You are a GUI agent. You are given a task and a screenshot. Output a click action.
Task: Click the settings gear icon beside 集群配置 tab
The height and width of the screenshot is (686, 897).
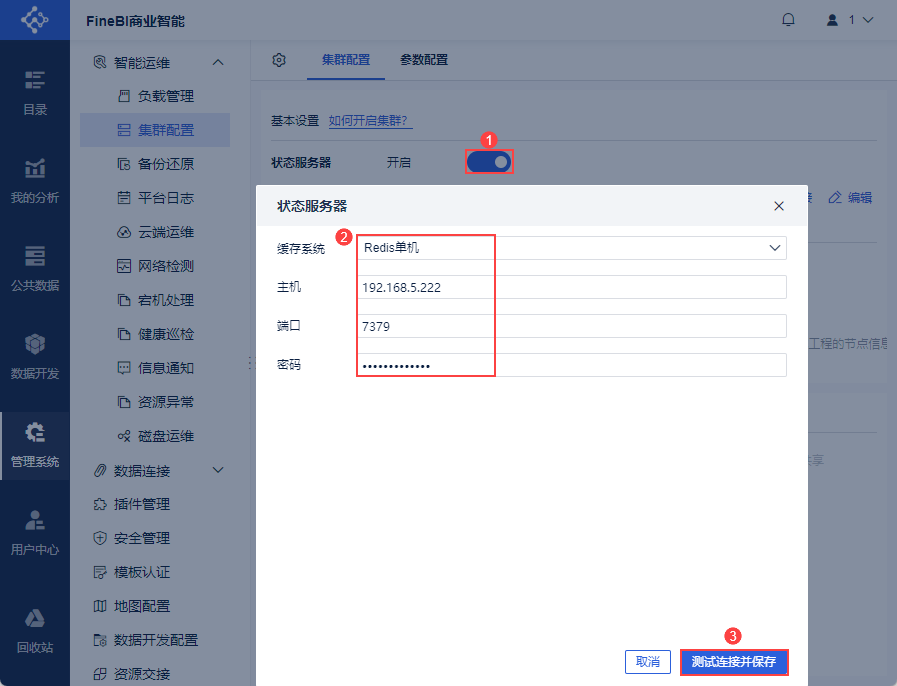click(x=279, y=60)
